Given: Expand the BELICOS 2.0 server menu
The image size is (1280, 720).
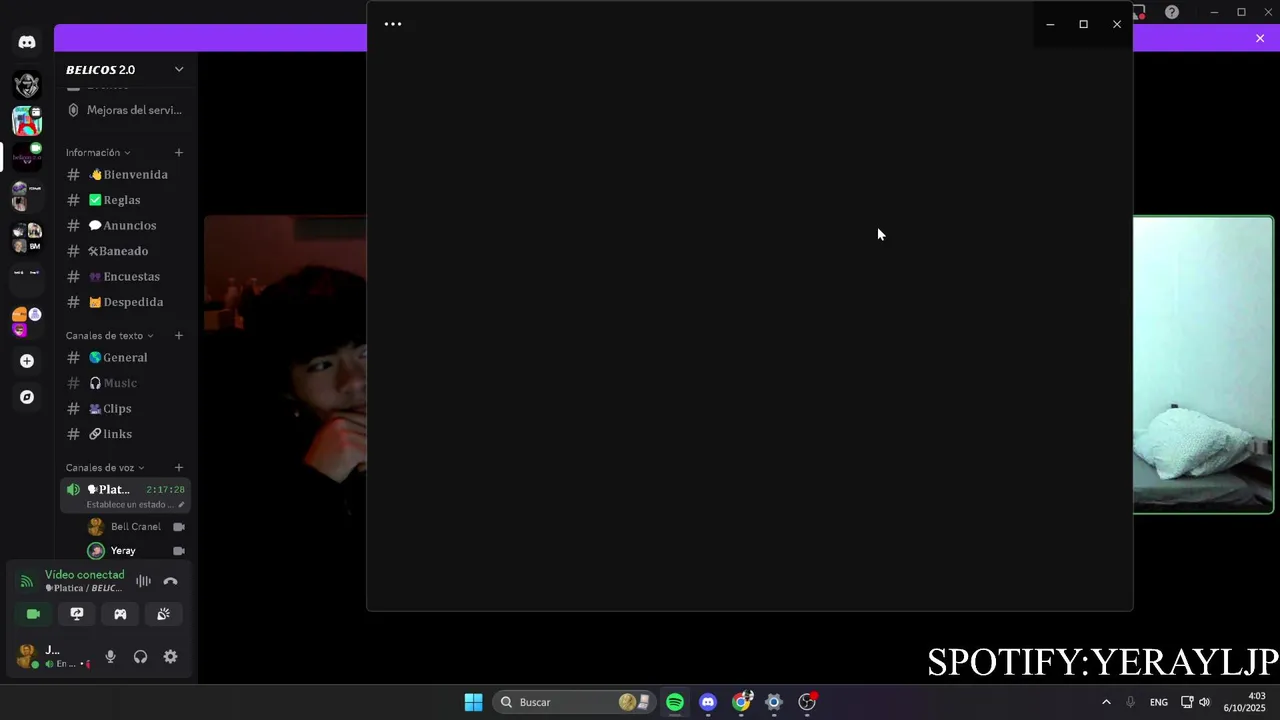Looking at the screenshot, I should point(179,69).
